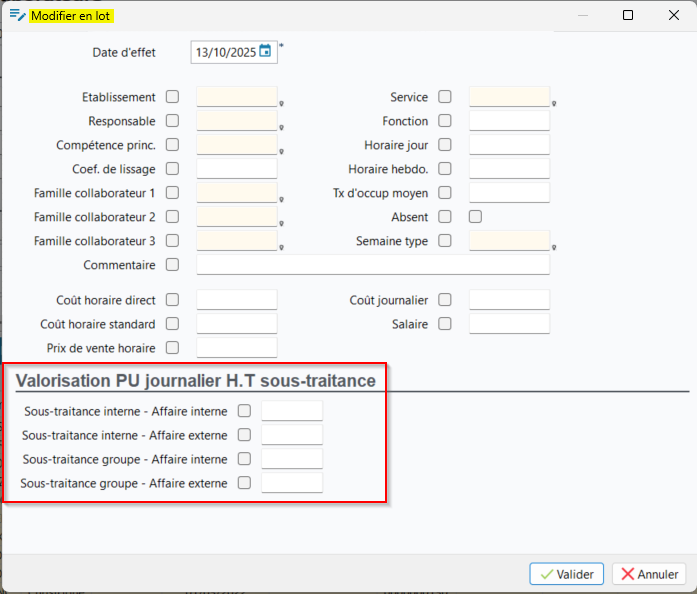
Task: Toggle the second checkbox on the Absent row
Action: click(x=475, y=217)
